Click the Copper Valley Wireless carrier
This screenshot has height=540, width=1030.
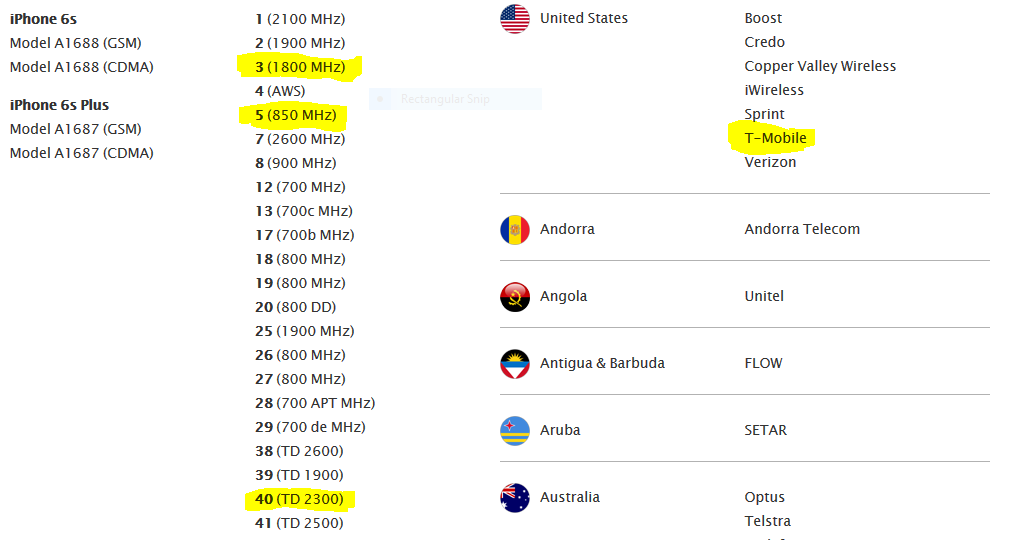click(x=820, y=66)
